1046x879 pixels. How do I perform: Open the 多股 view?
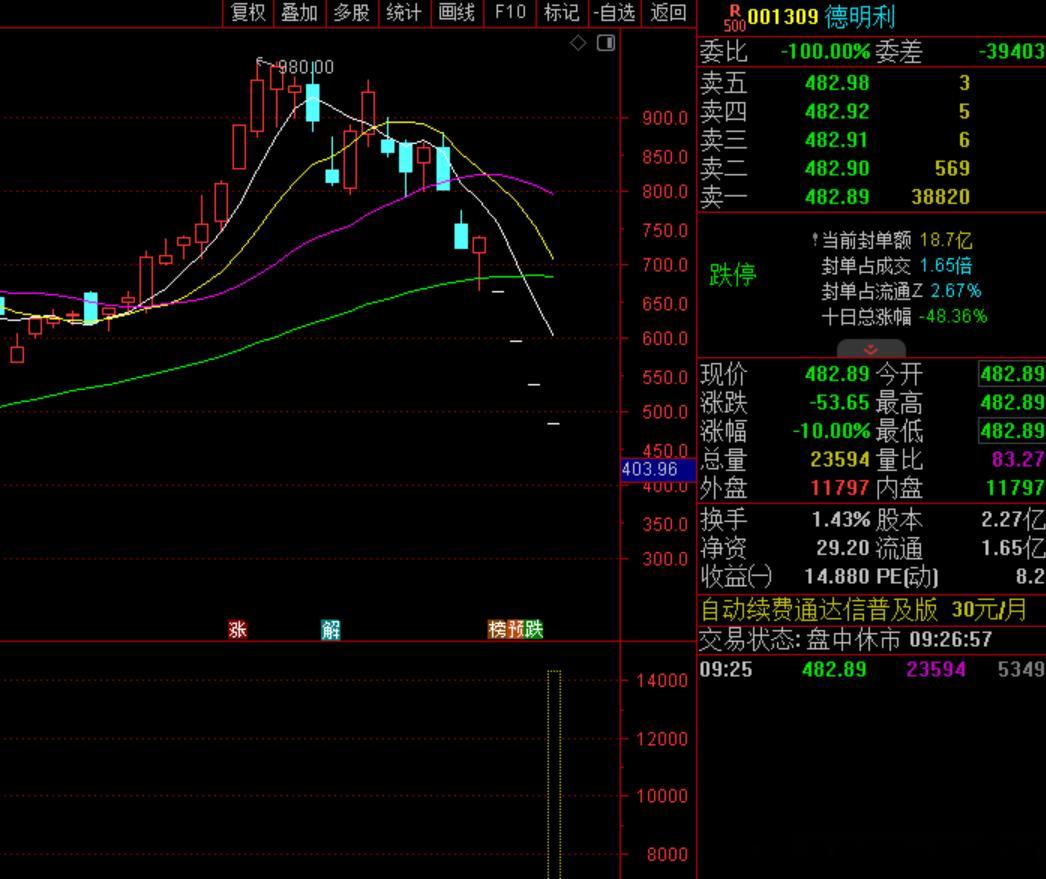[352, 13]
